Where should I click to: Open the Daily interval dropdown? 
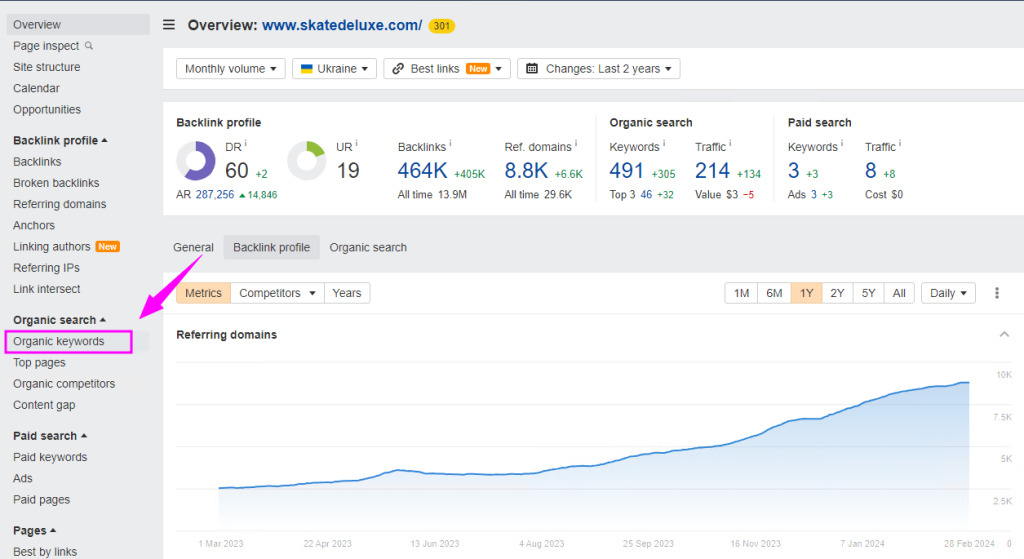(x=948, y=293)
